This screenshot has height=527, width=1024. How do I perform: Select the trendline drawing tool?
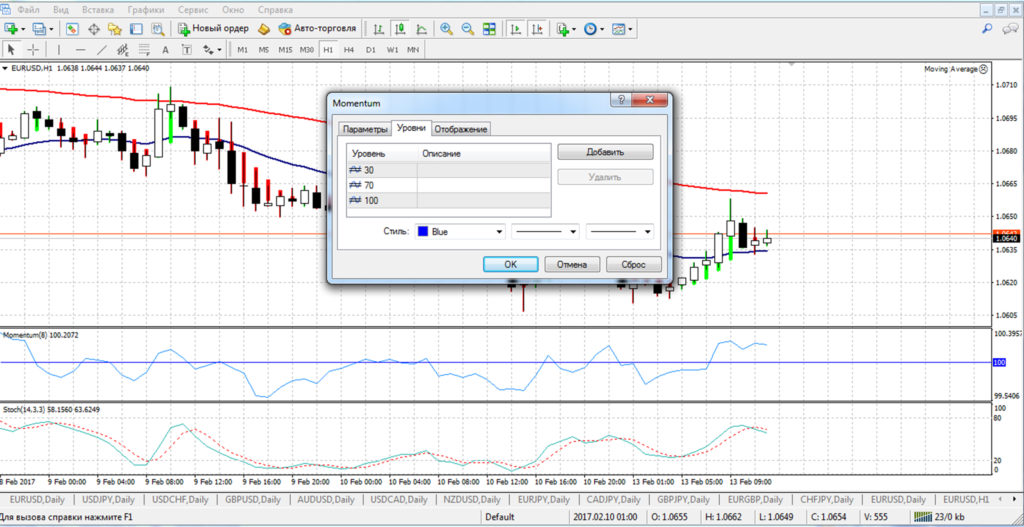[101, 49]
